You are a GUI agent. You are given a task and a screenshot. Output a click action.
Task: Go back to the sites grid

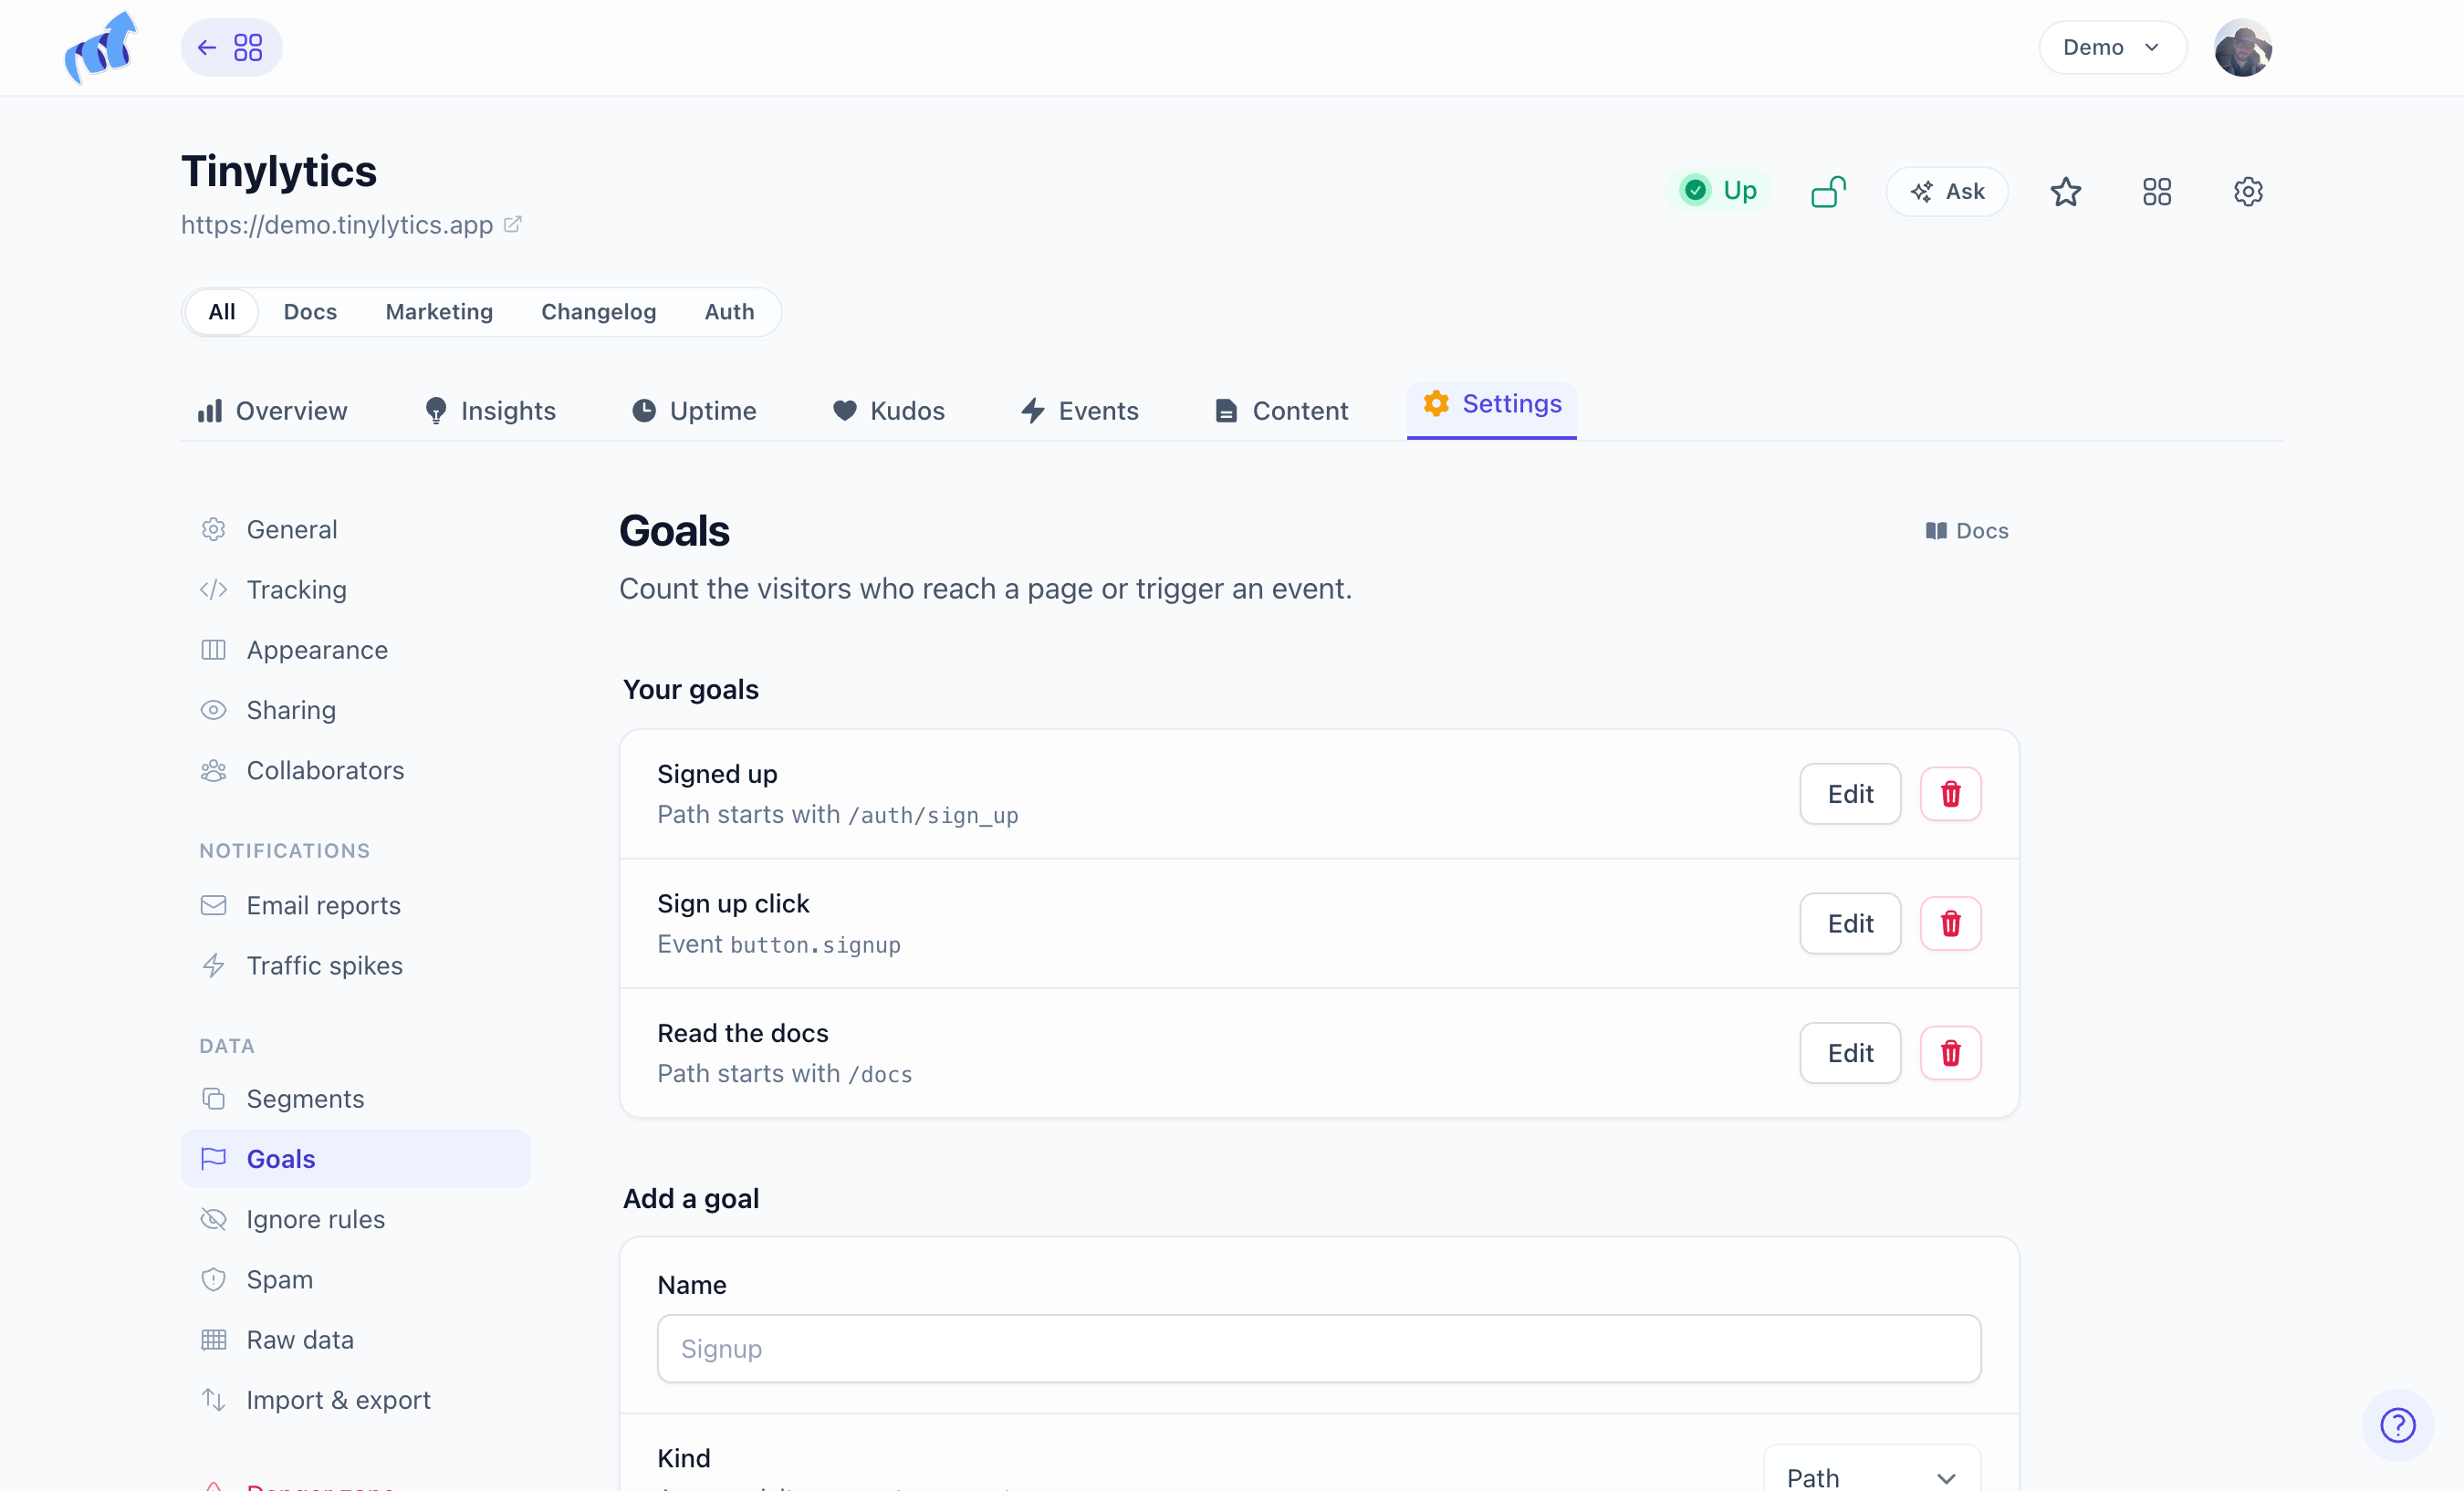pyautogui.click(x=231, y=47)
